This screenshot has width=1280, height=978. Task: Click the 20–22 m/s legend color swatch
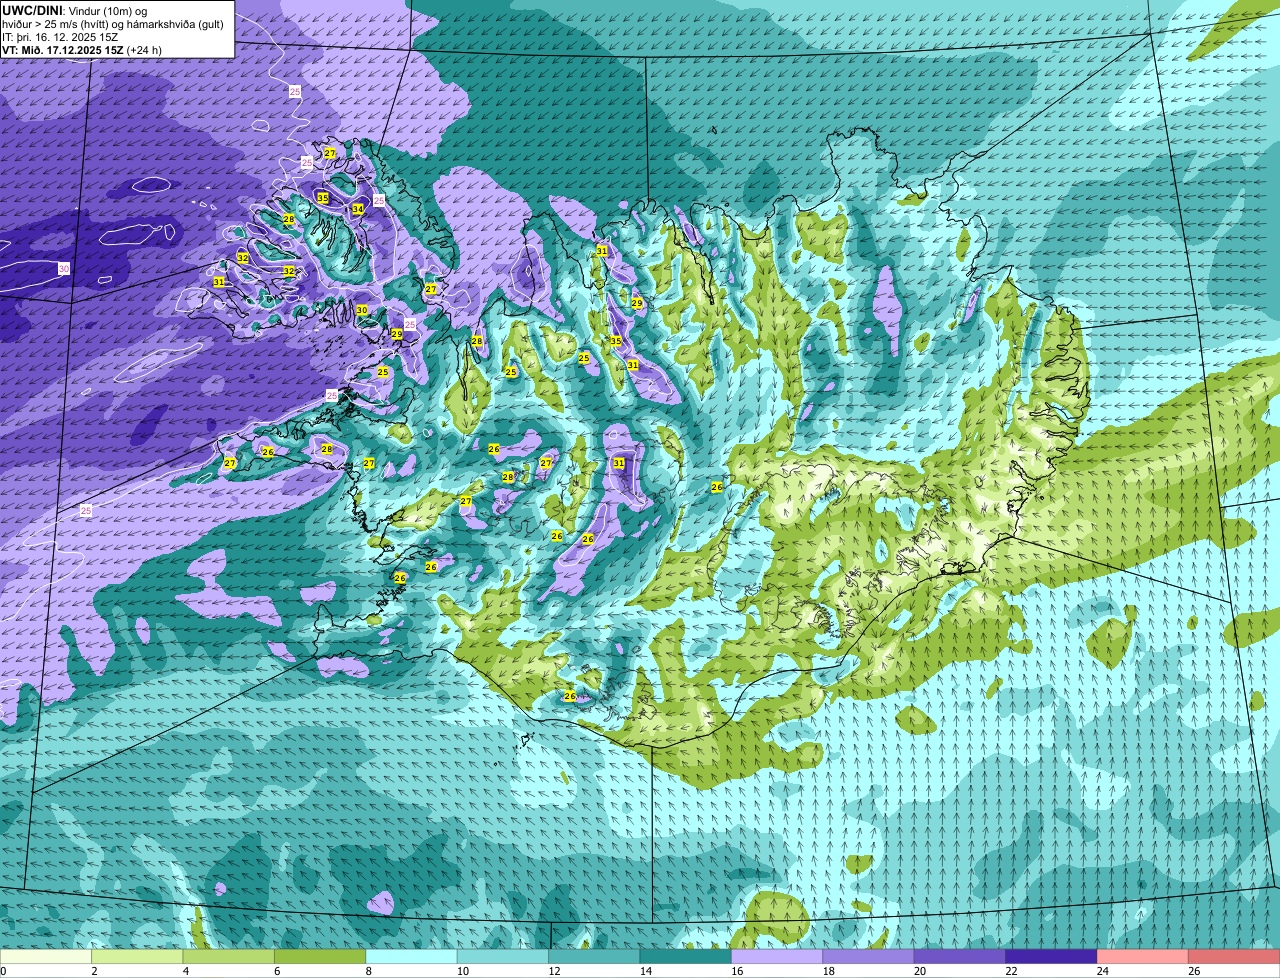click(x=960, y=956)
